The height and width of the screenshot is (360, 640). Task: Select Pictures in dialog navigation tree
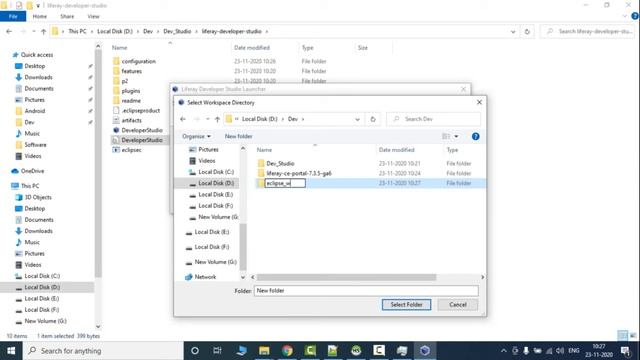click(208, 149)
